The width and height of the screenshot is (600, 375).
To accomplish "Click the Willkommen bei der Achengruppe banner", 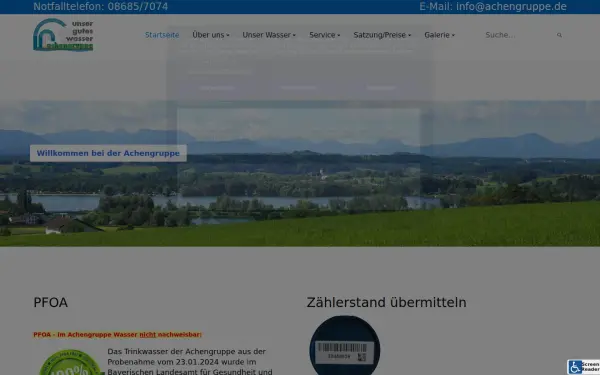I will click(x=108, y=153).
